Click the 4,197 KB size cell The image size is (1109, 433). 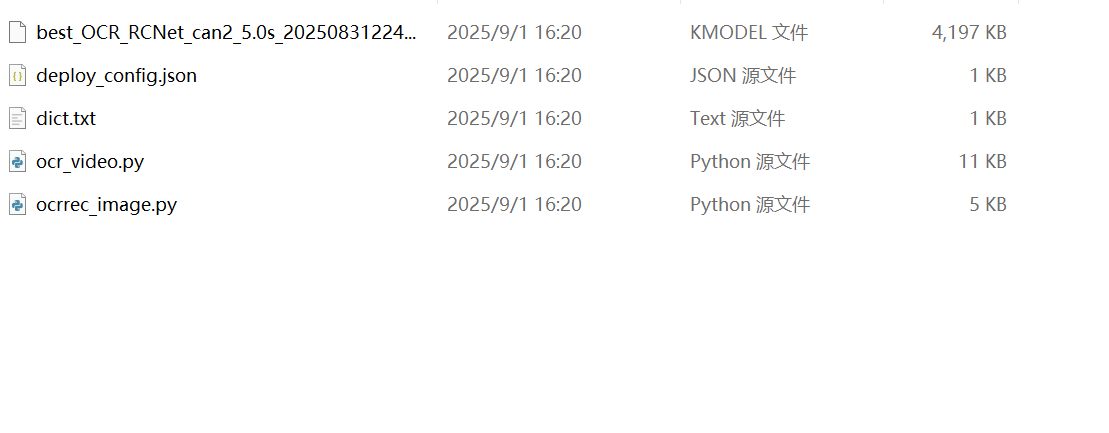point(968,32)
